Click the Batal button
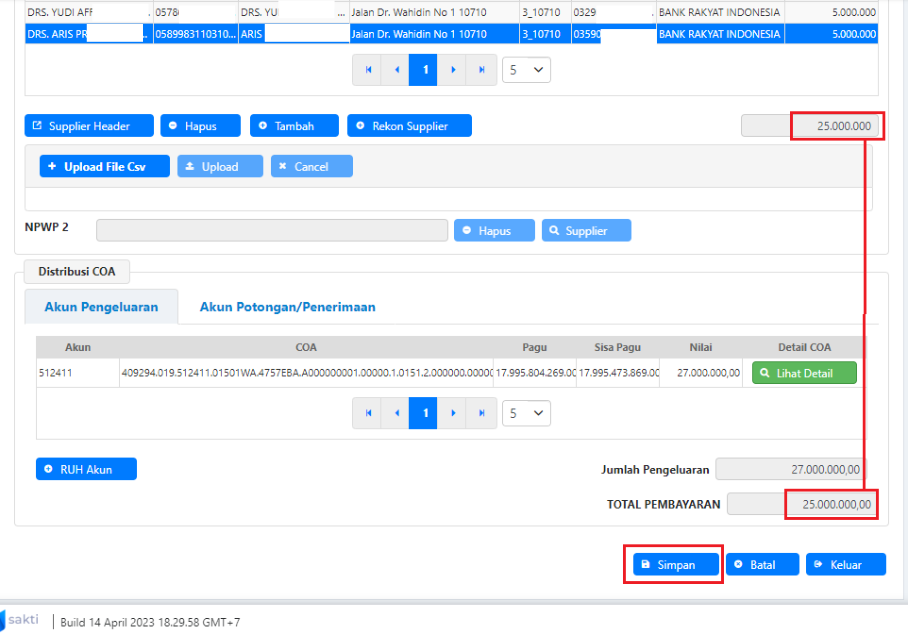 pos(762,565)
